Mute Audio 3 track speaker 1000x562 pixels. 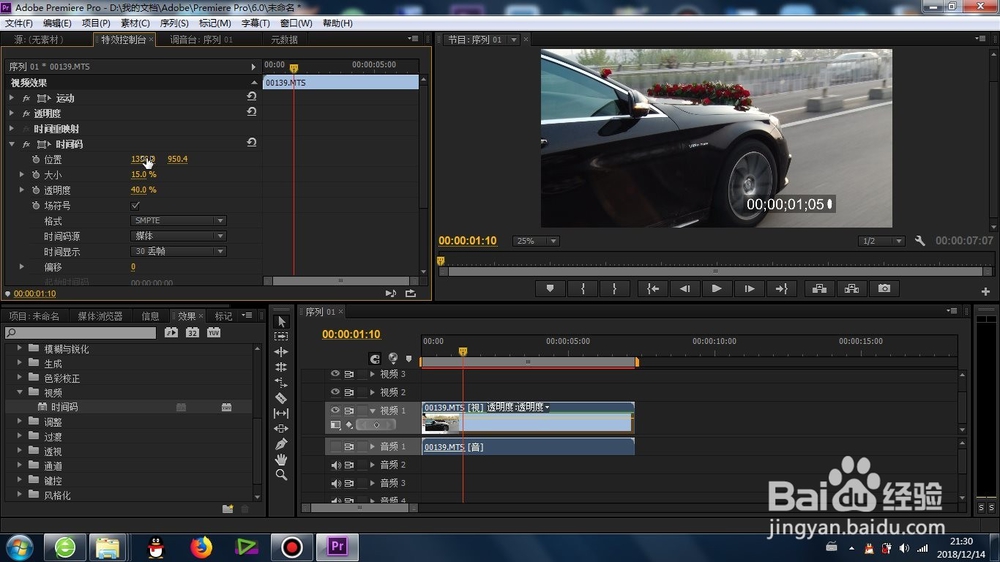click(x=335, y=483)
